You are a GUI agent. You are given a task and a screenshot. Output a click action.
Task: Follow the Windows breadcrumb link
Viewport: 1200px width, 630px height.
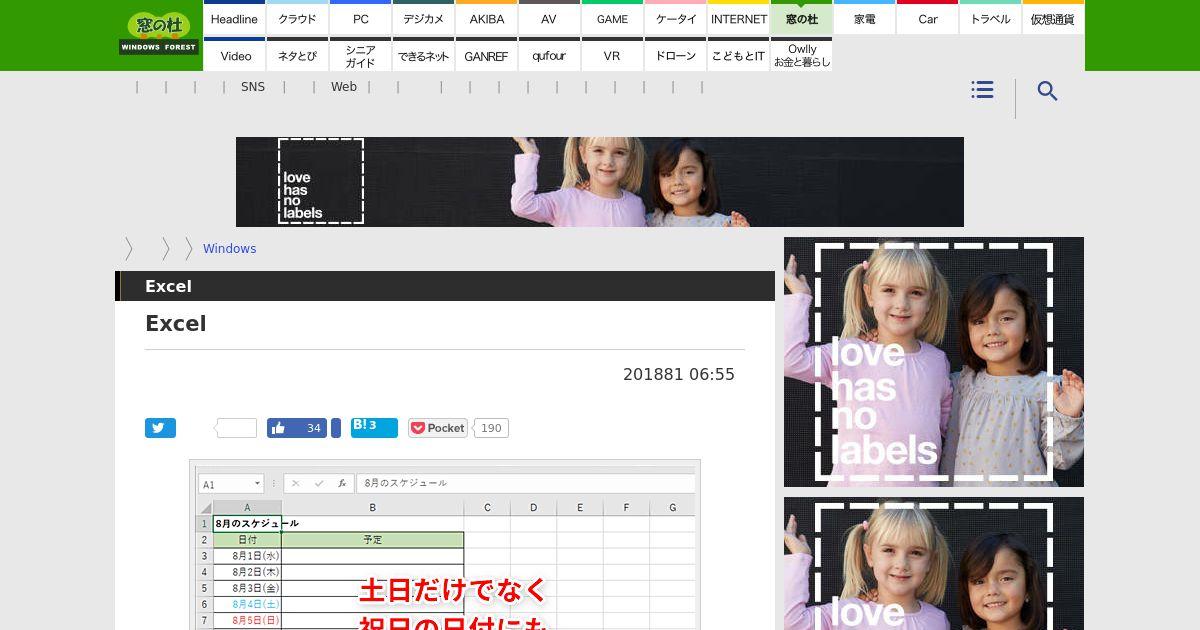pyautogui.click(x=229, y=249)
